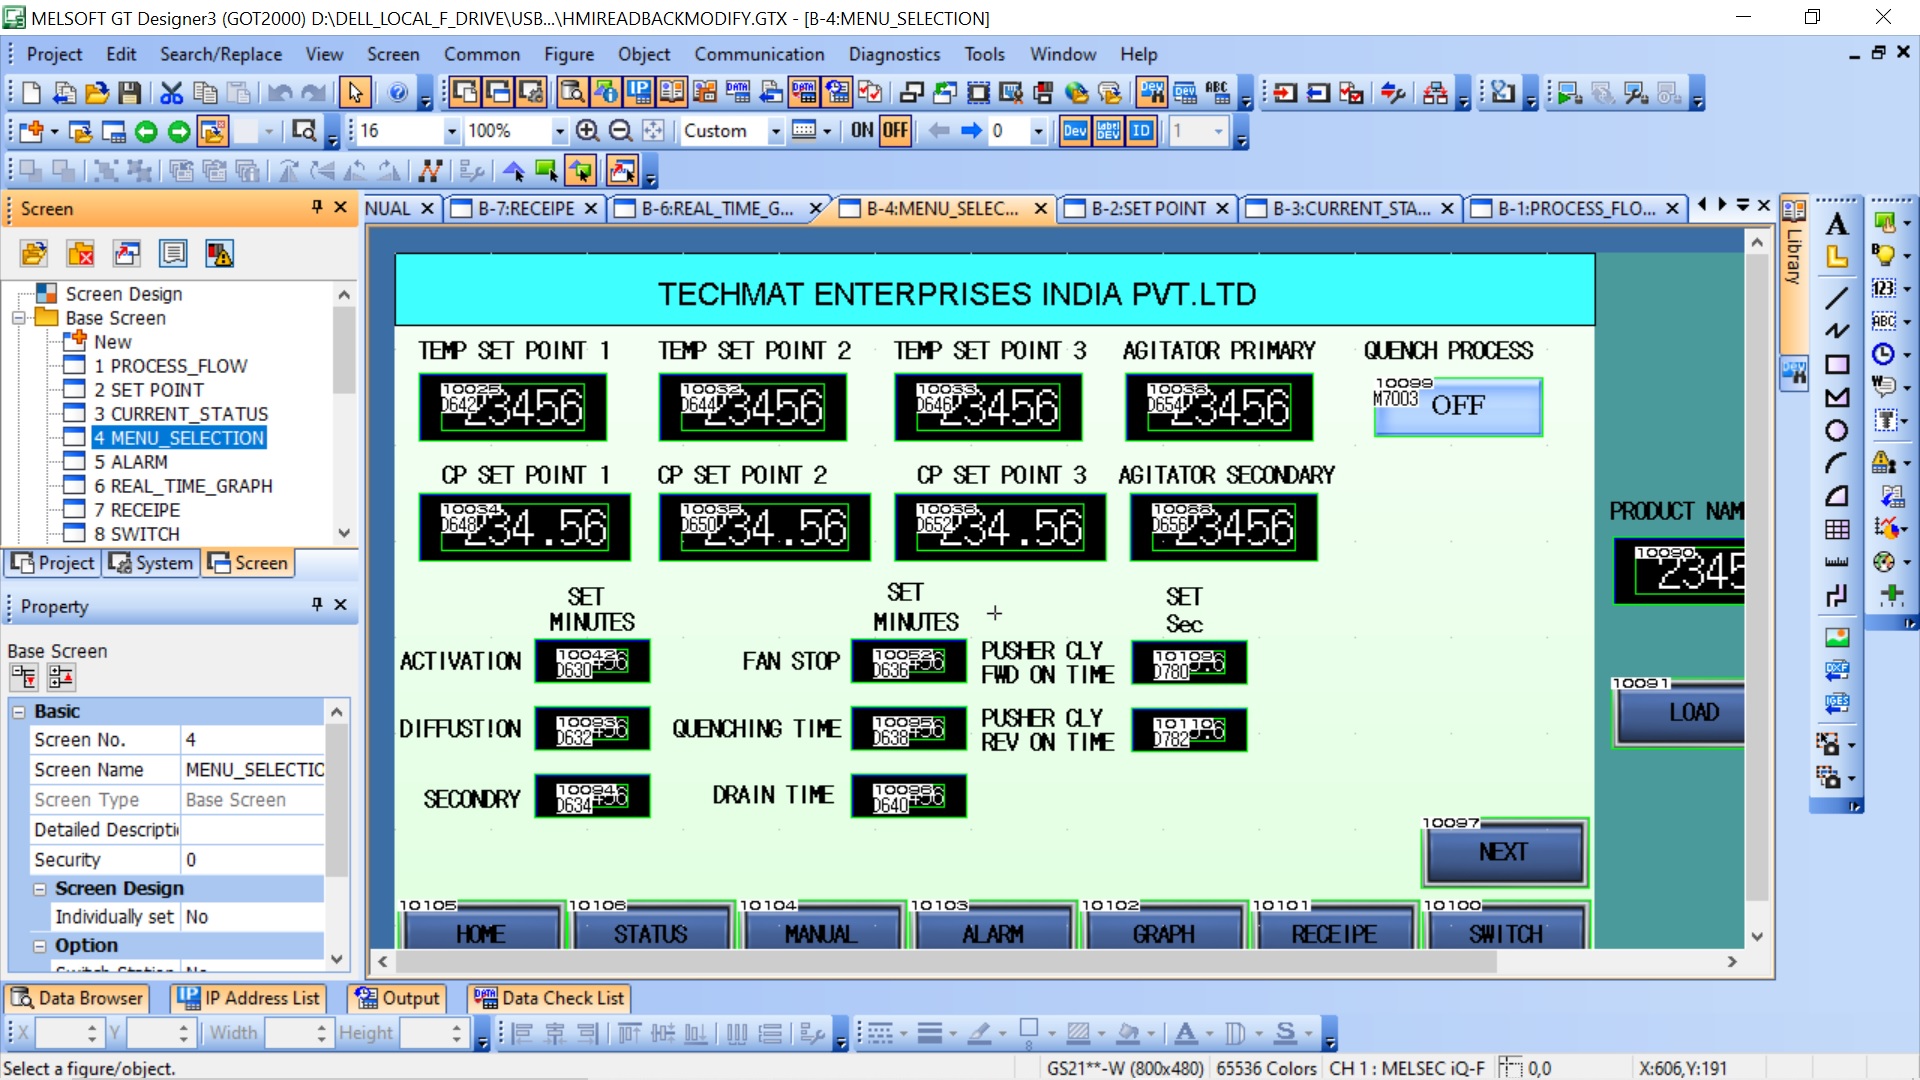The width and height of the screenshot is (1920, 1080).
Task: Toggle the OFF display state button
Action: (x=895, y=131)
